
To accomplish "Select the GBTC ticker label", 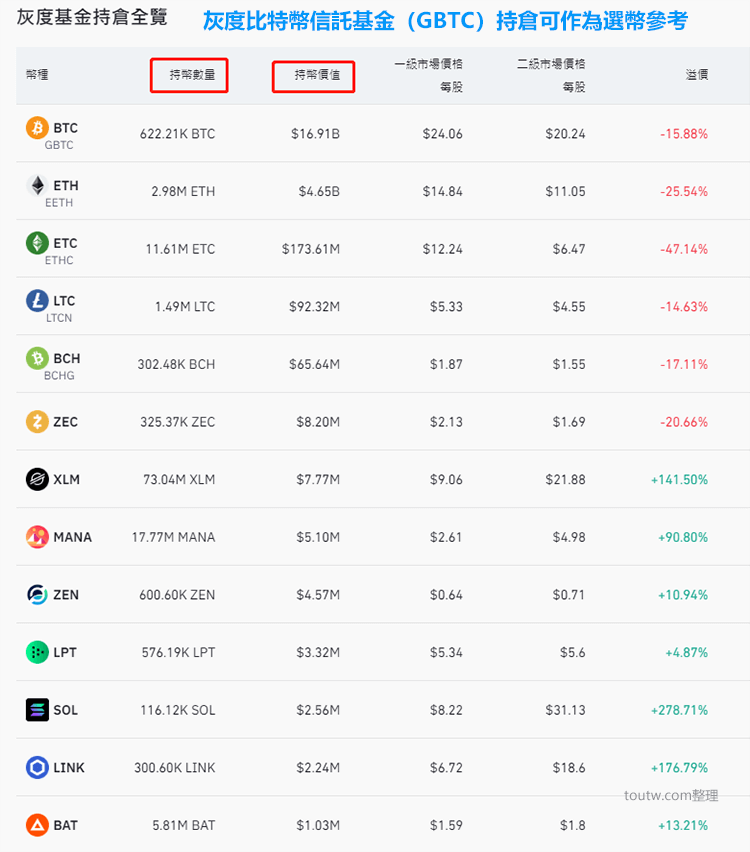I will [59, 145].
